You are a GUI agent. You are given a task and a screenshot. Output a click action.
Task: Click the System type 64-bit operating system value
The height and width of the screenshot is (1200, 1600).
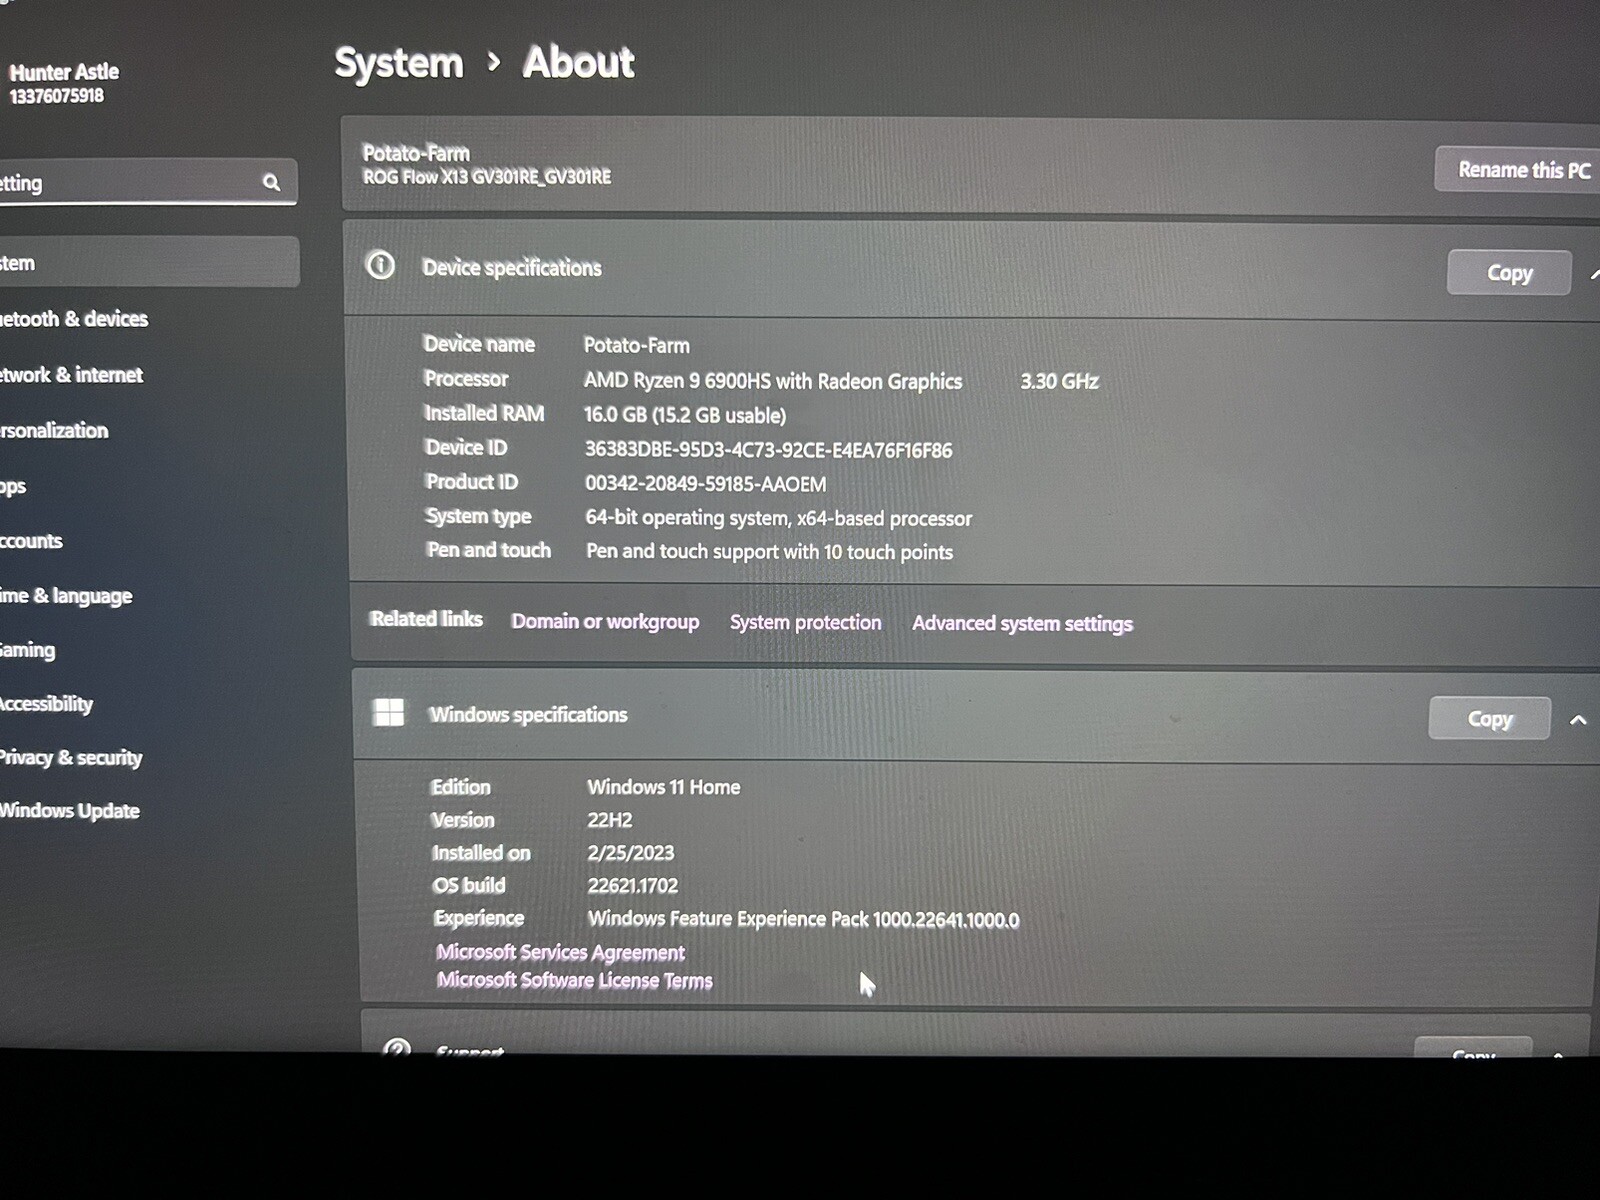[778, 518]
